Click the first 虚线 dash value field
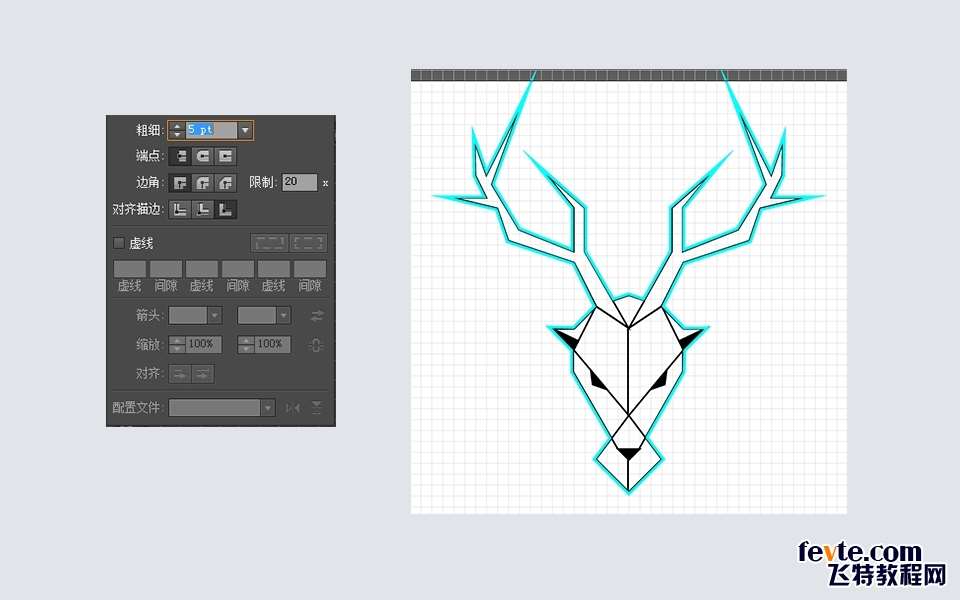 [x=130, y=269]
